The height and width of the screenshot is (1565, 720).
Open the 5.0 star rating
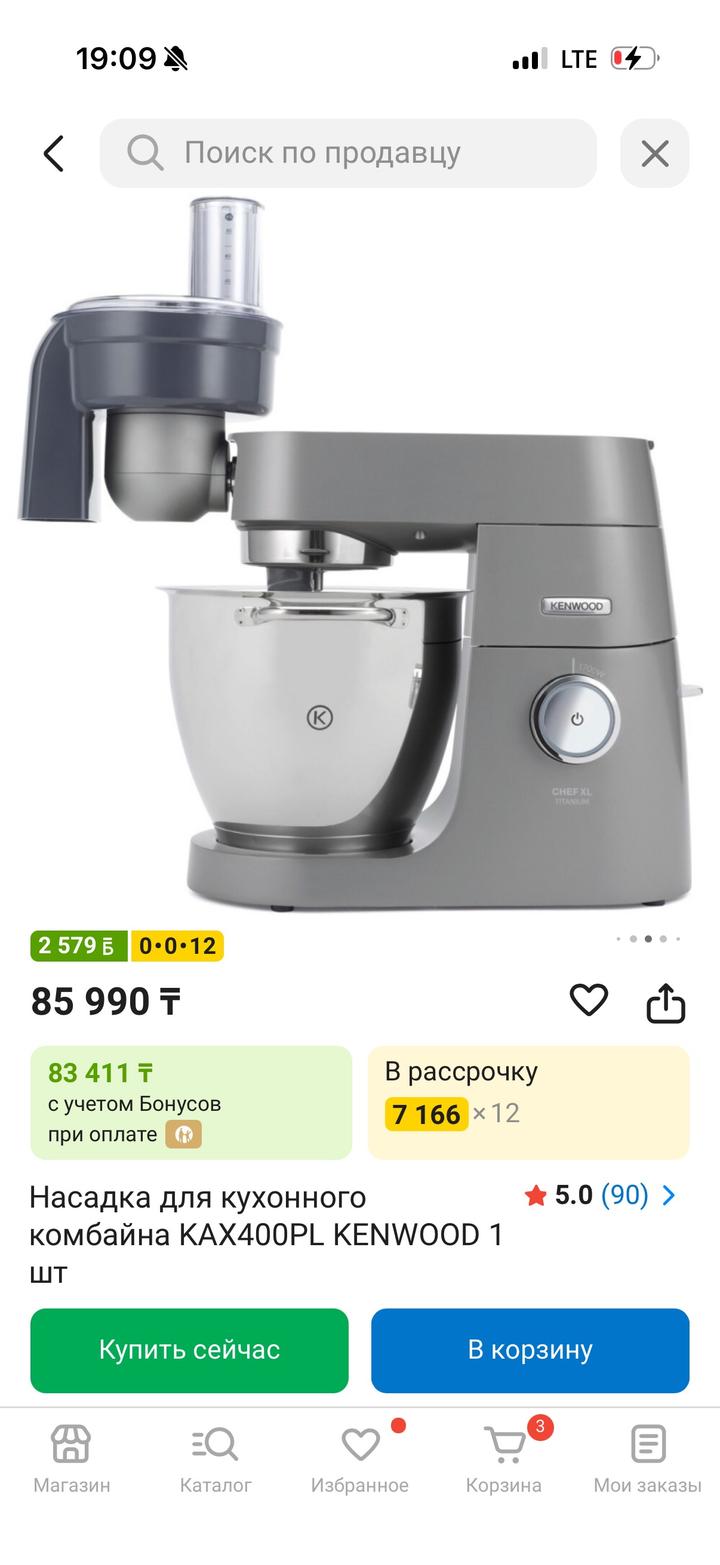click(559, 1195)
